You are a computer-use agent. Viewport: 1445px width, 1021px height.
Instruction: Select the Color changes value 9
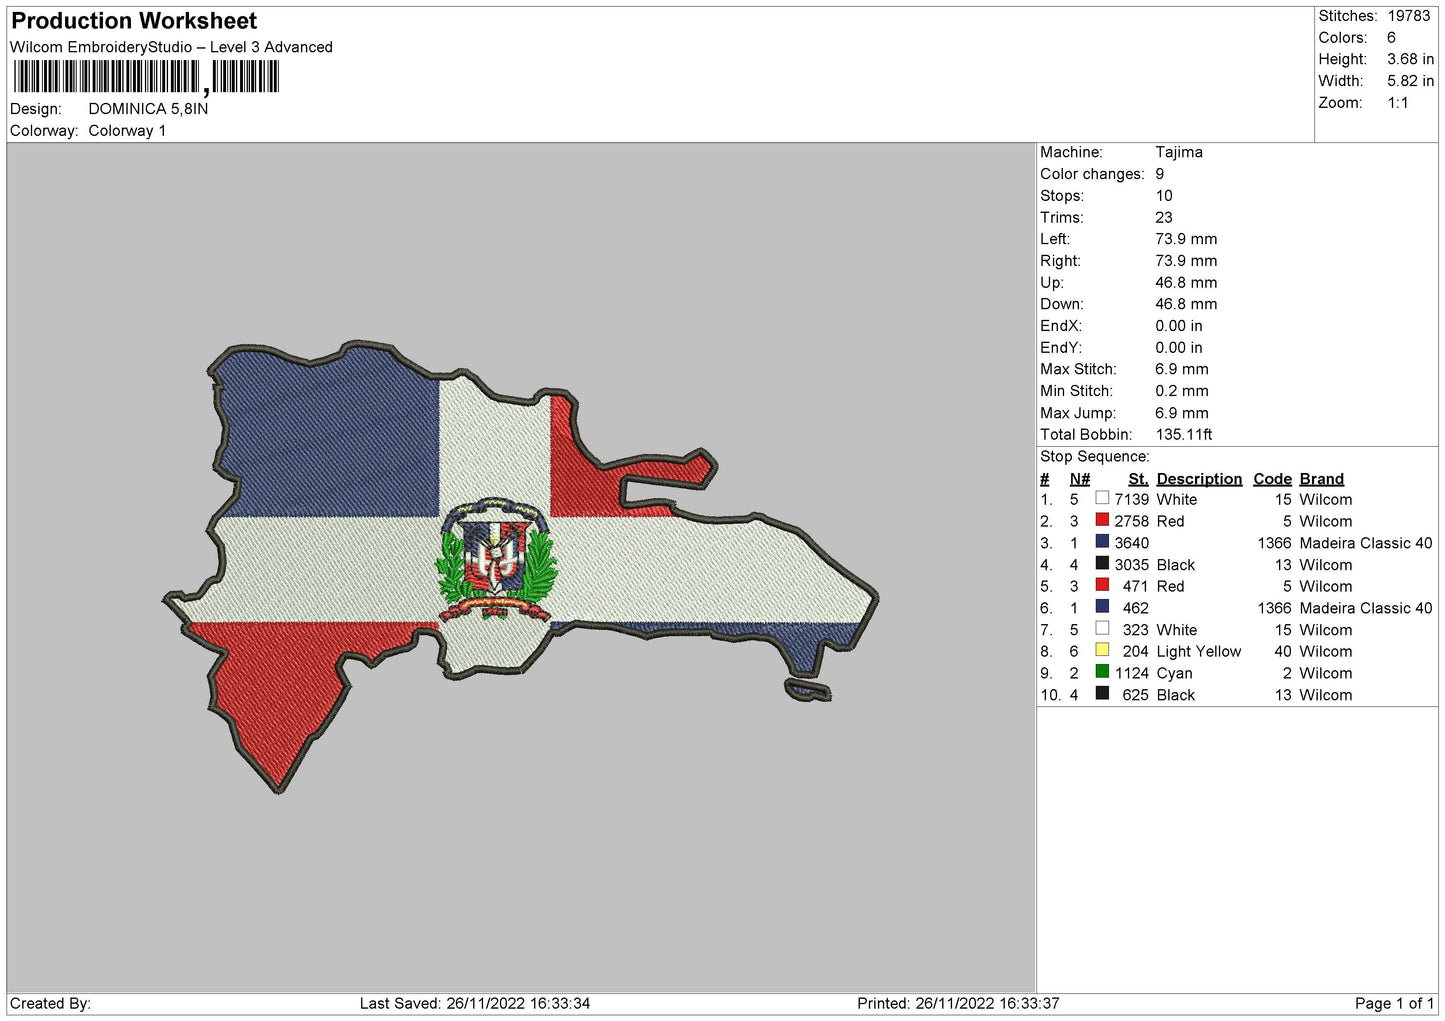tap(1160, 174)
